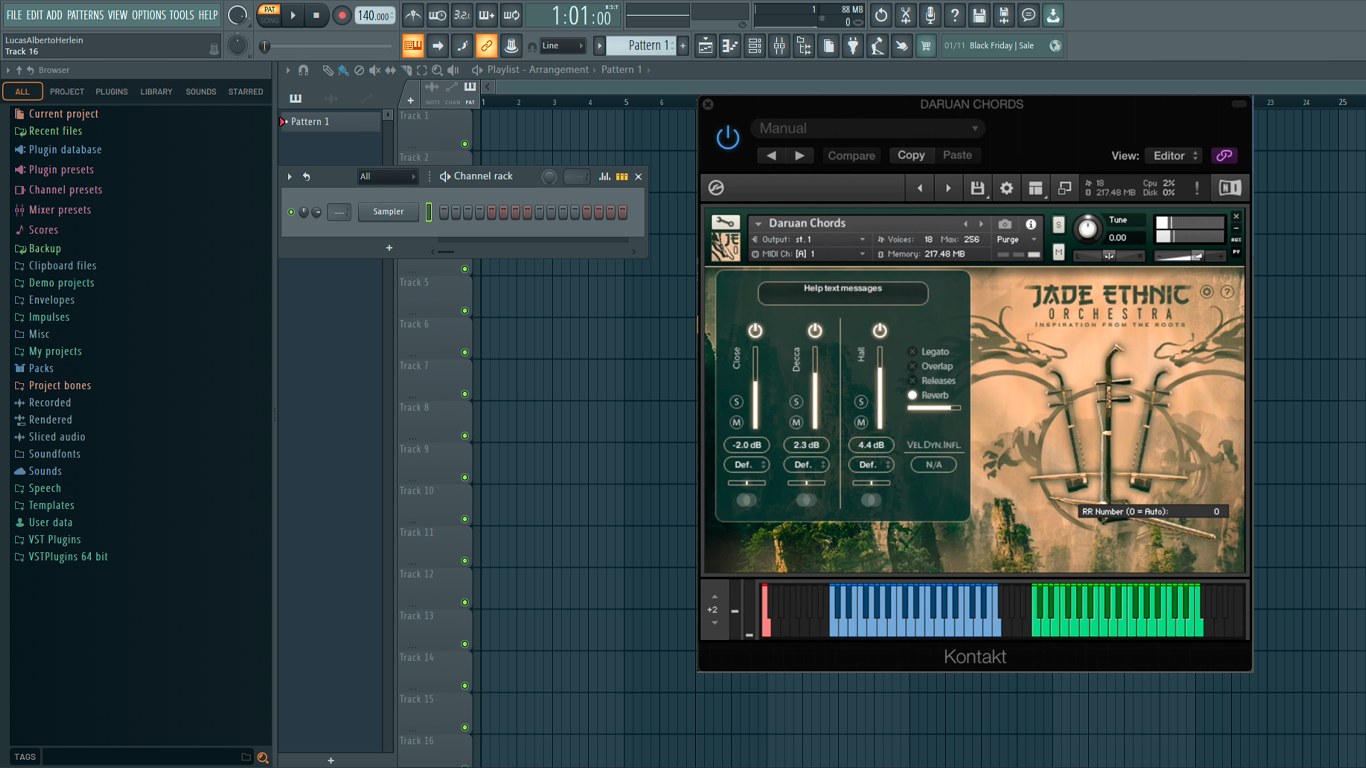Select the playlist draw pencil tool
The image size is (1366, 768).
327,70
